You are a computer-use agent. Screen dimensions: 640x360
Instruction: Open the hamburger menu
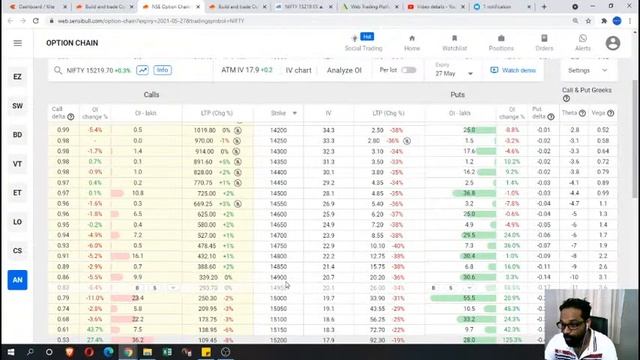(18, 43)
